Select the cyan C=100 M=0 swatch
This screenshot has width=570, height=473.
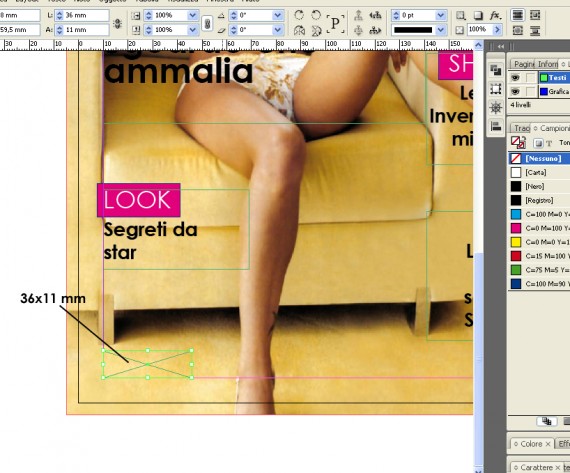point(539,214)
